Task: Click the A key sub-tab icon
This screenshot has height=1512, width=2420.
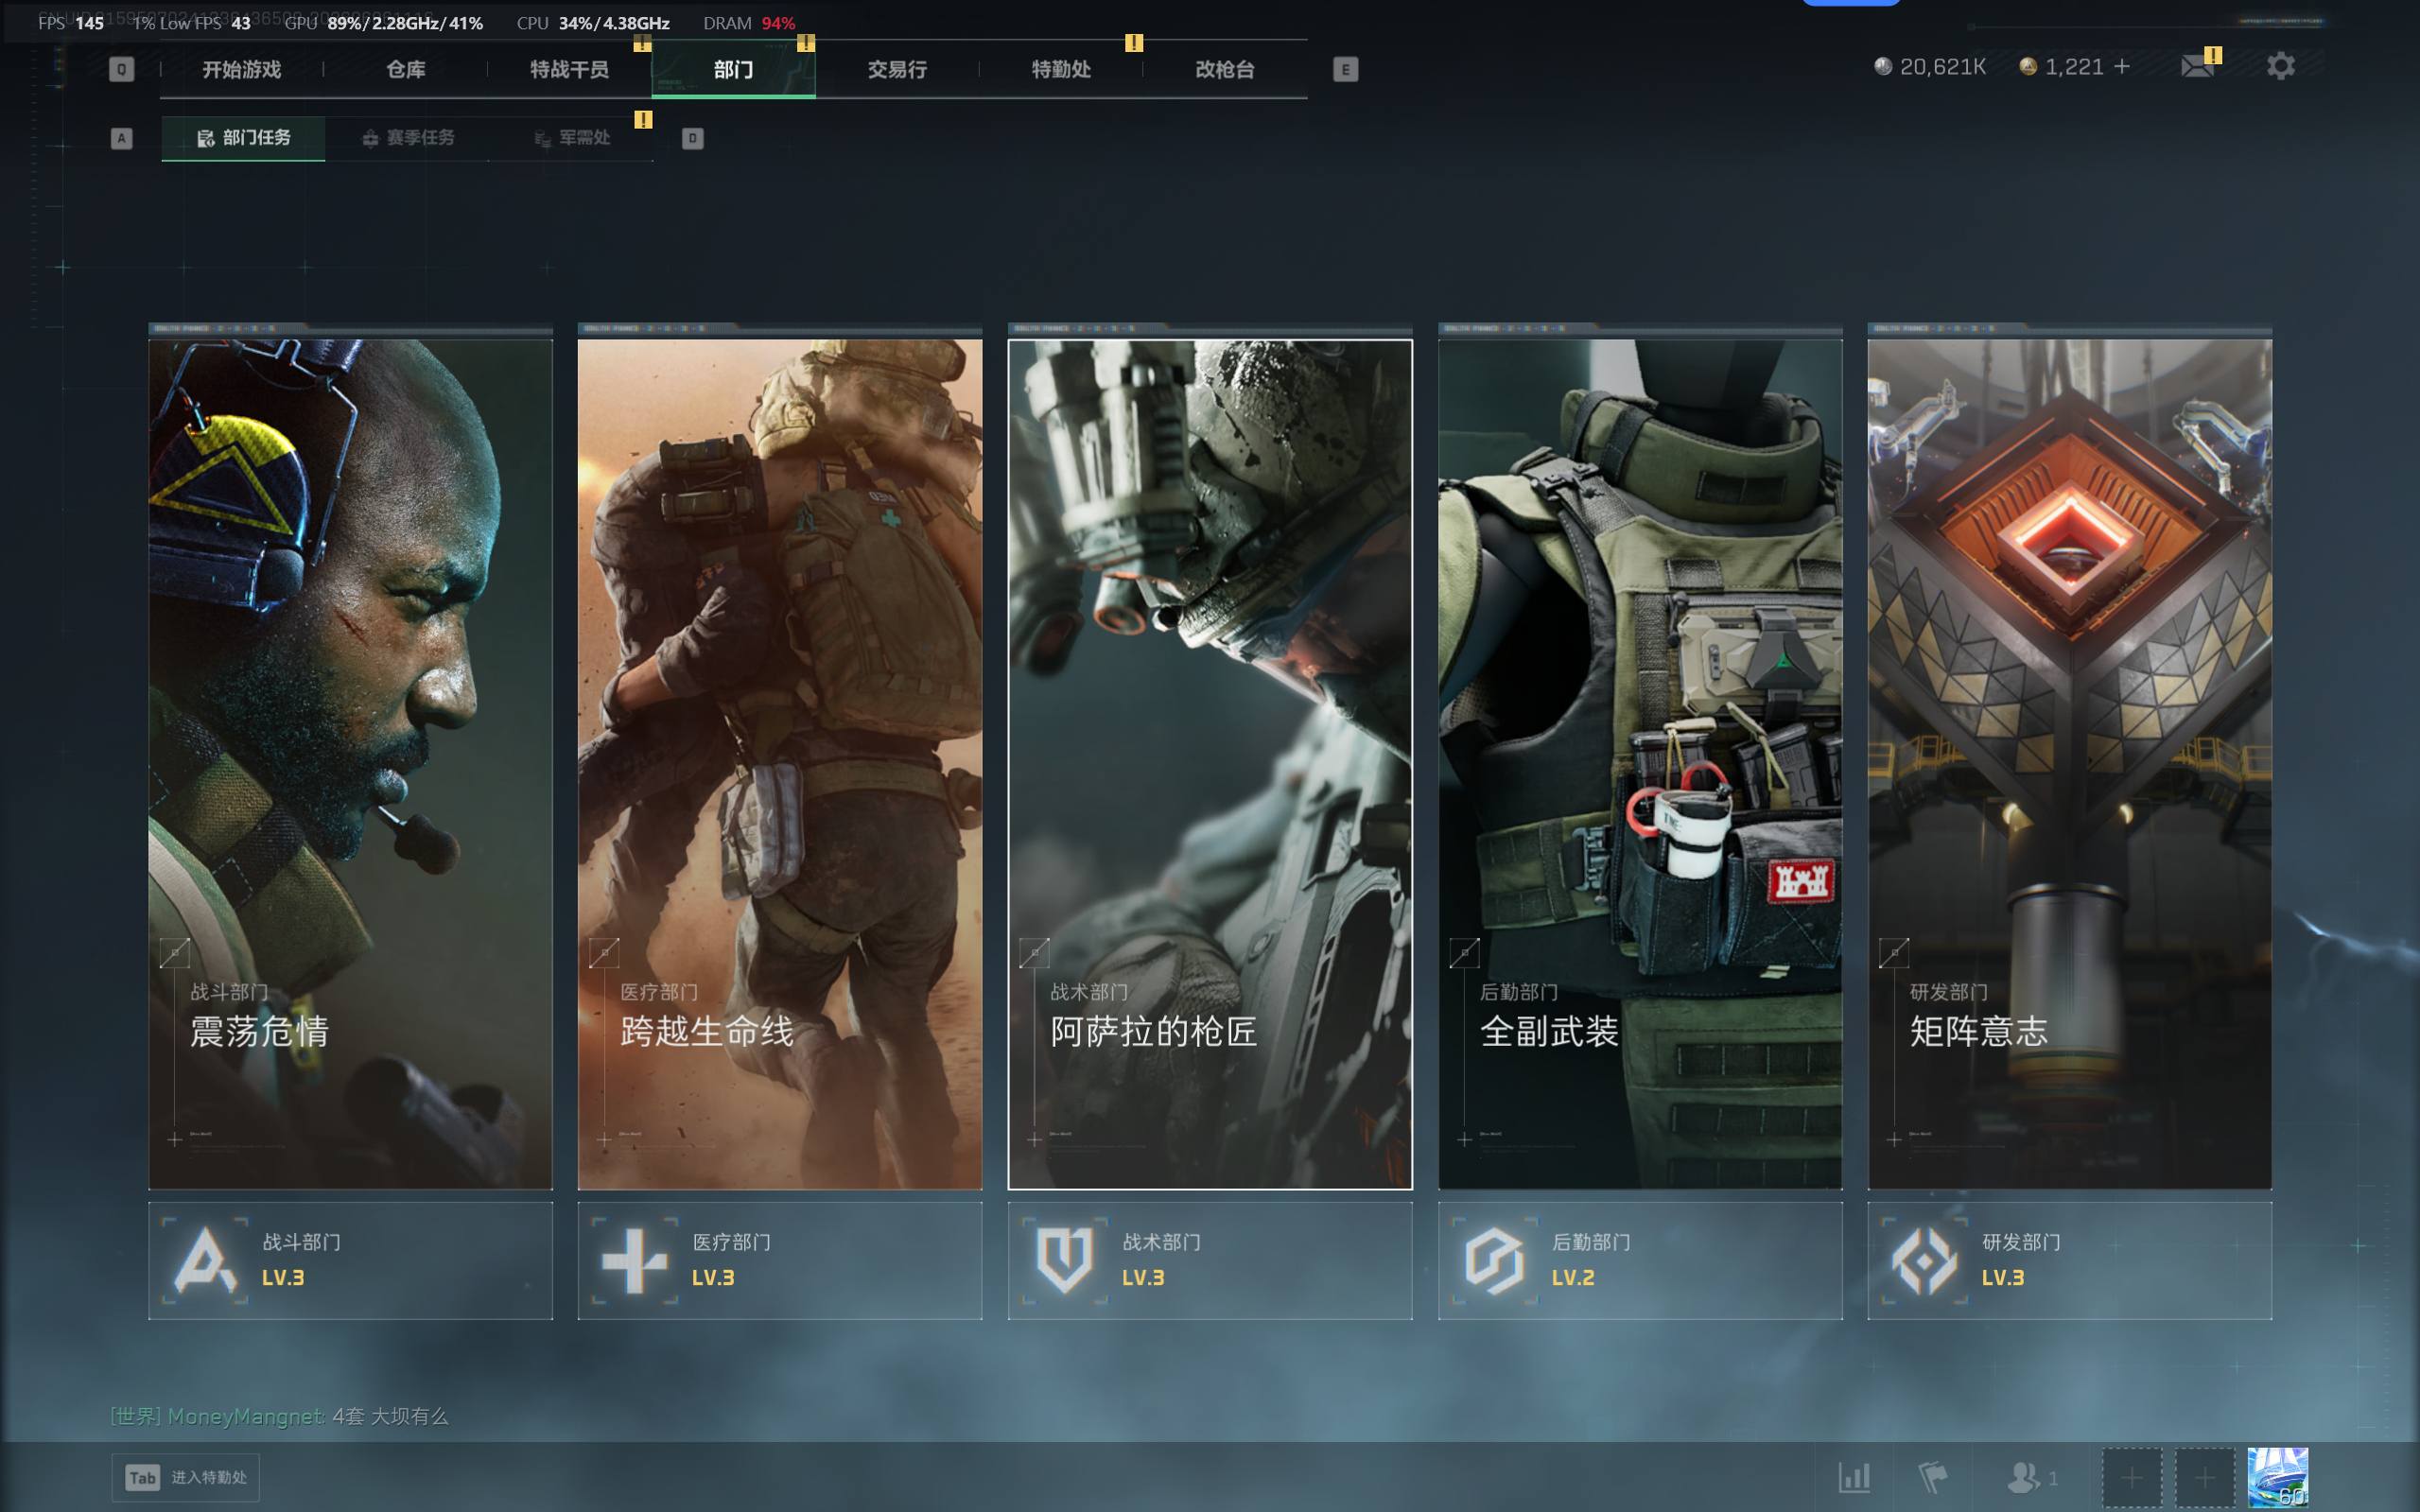Action: coord(121,138)
